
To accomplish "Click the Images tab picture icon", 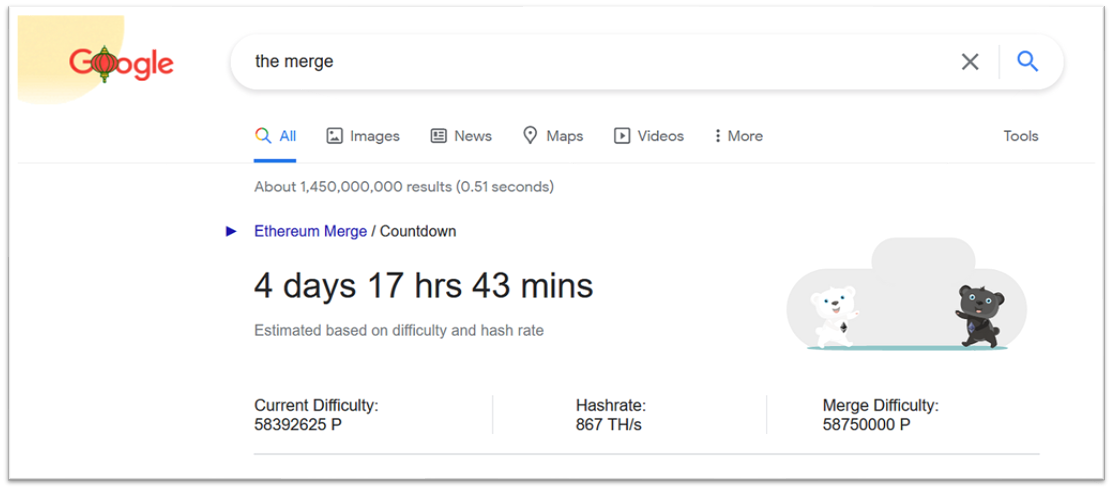I will point(334,135).
